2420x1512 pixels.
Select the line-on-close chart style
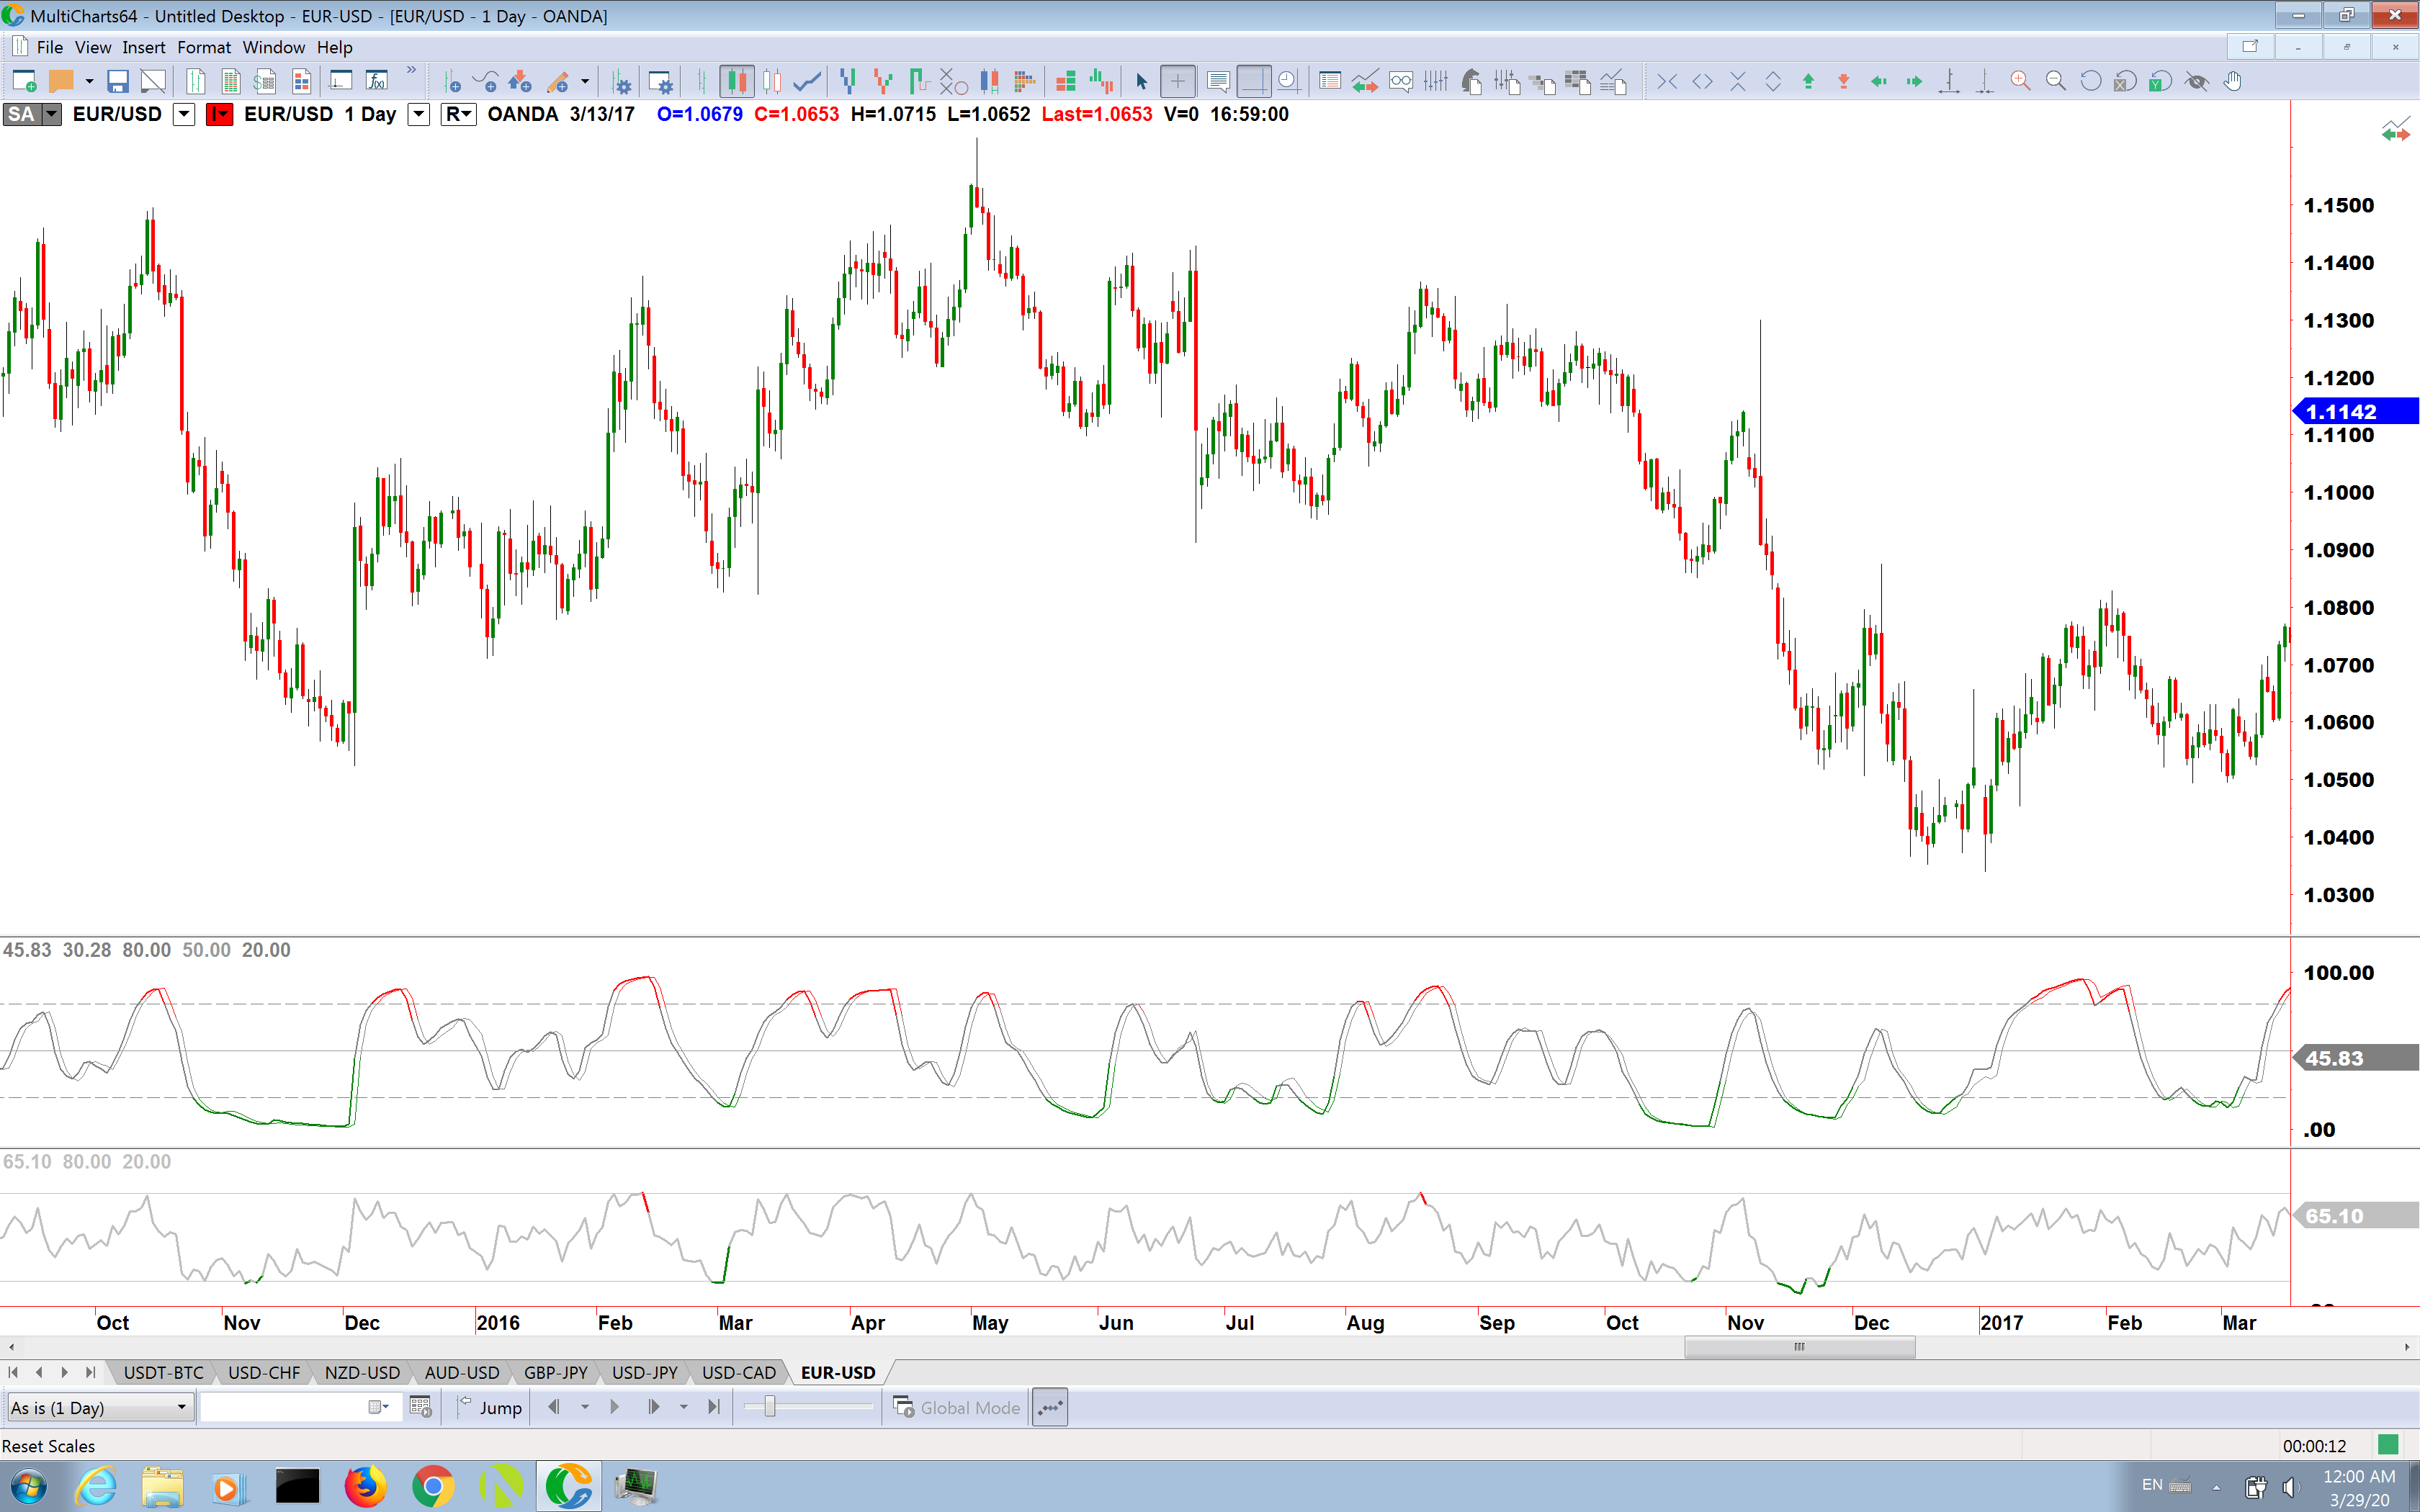point(807,81)
